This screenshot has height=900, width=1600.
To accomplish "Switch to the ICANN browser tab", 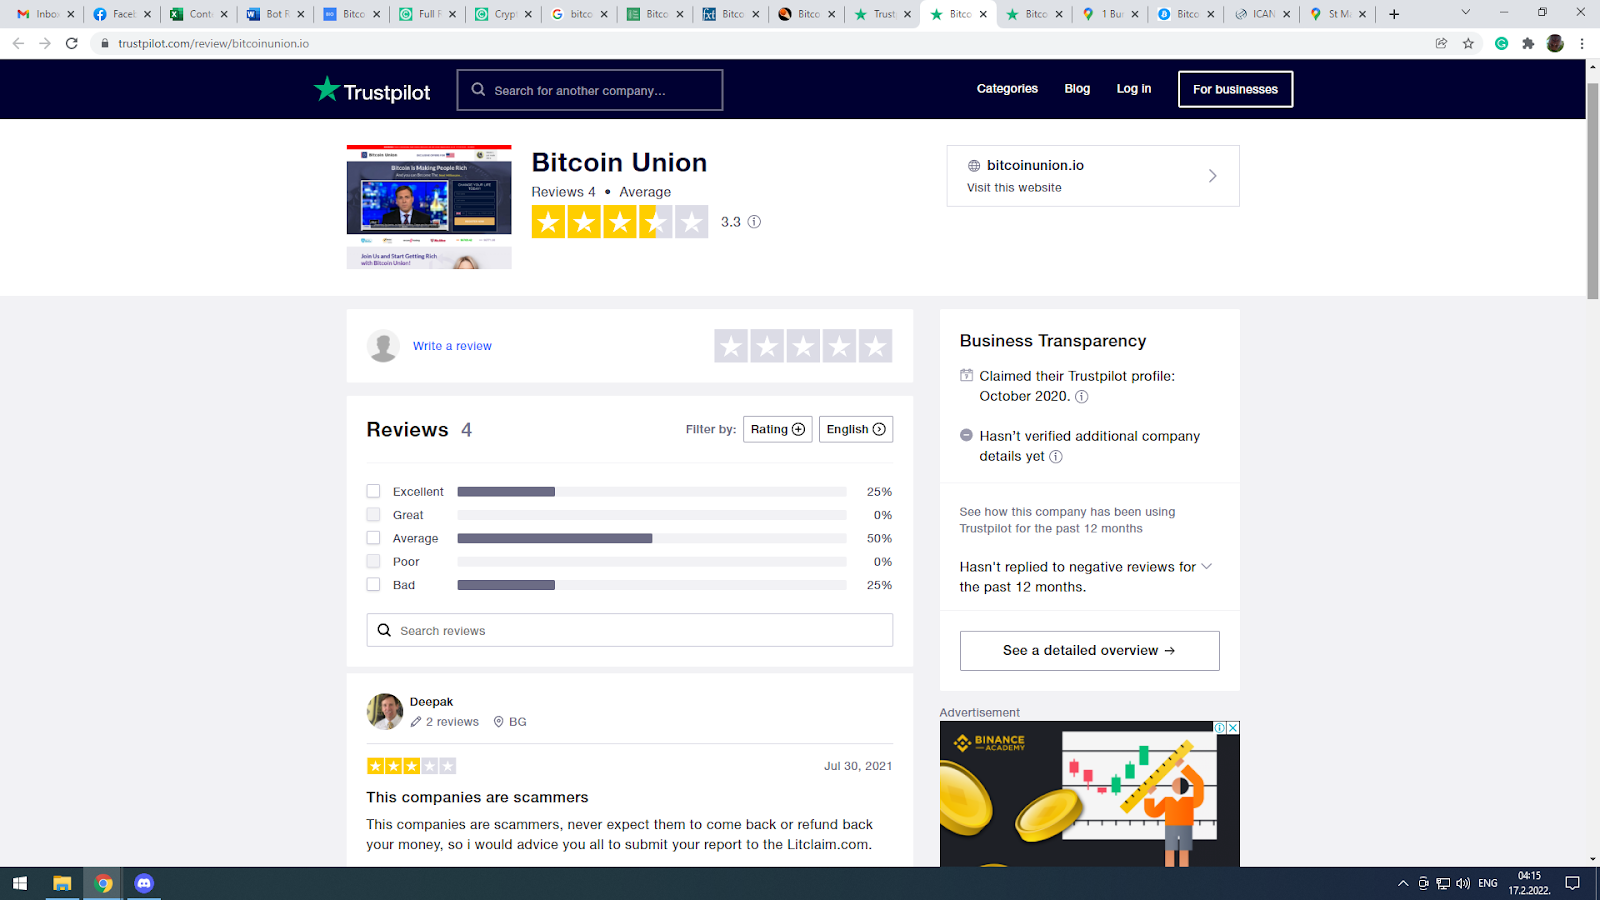I will pyautogui.click(x=1262, y=14).
